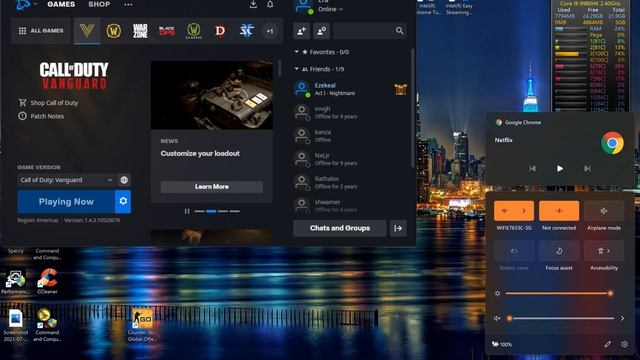Viewport: 640px width, 360px height.
Task: Select friend Ezekeal in the list
Action: click(350, 89)
